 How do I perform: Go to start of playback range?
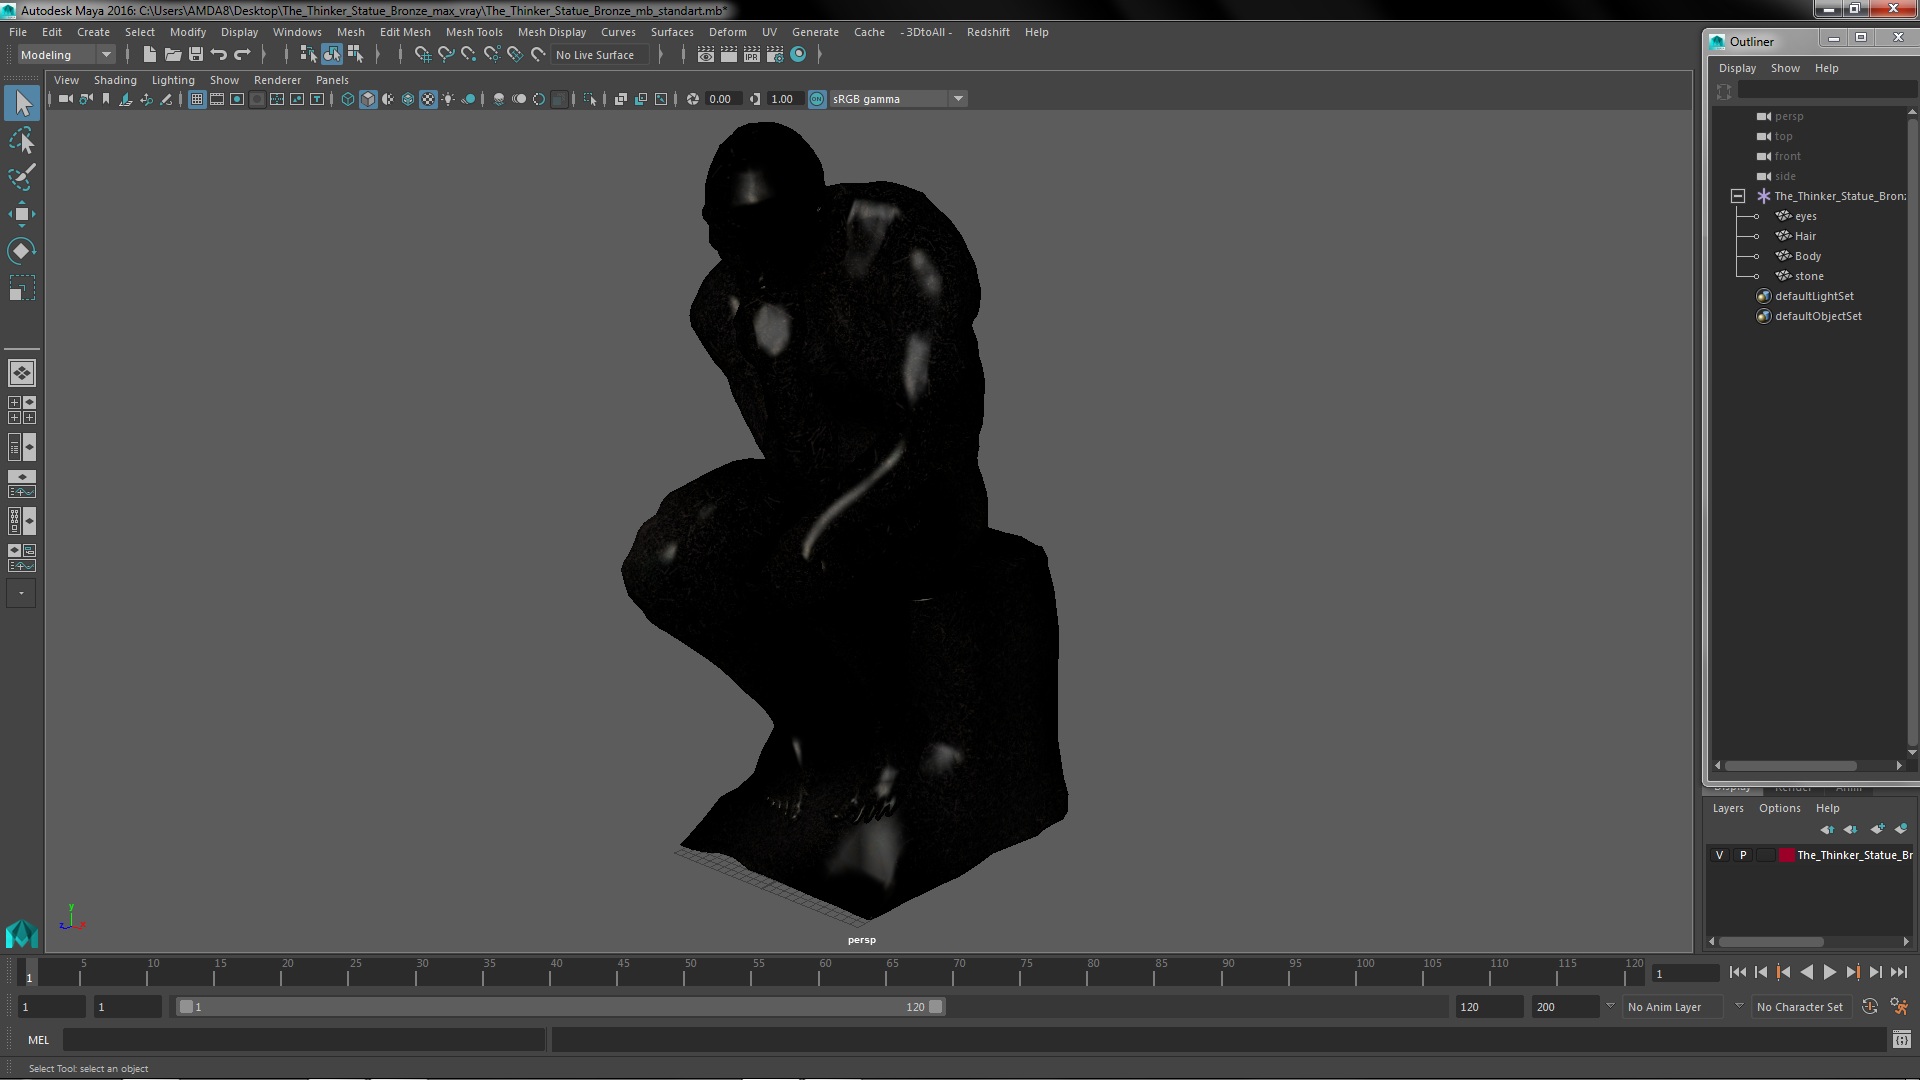coord(1738,972)
